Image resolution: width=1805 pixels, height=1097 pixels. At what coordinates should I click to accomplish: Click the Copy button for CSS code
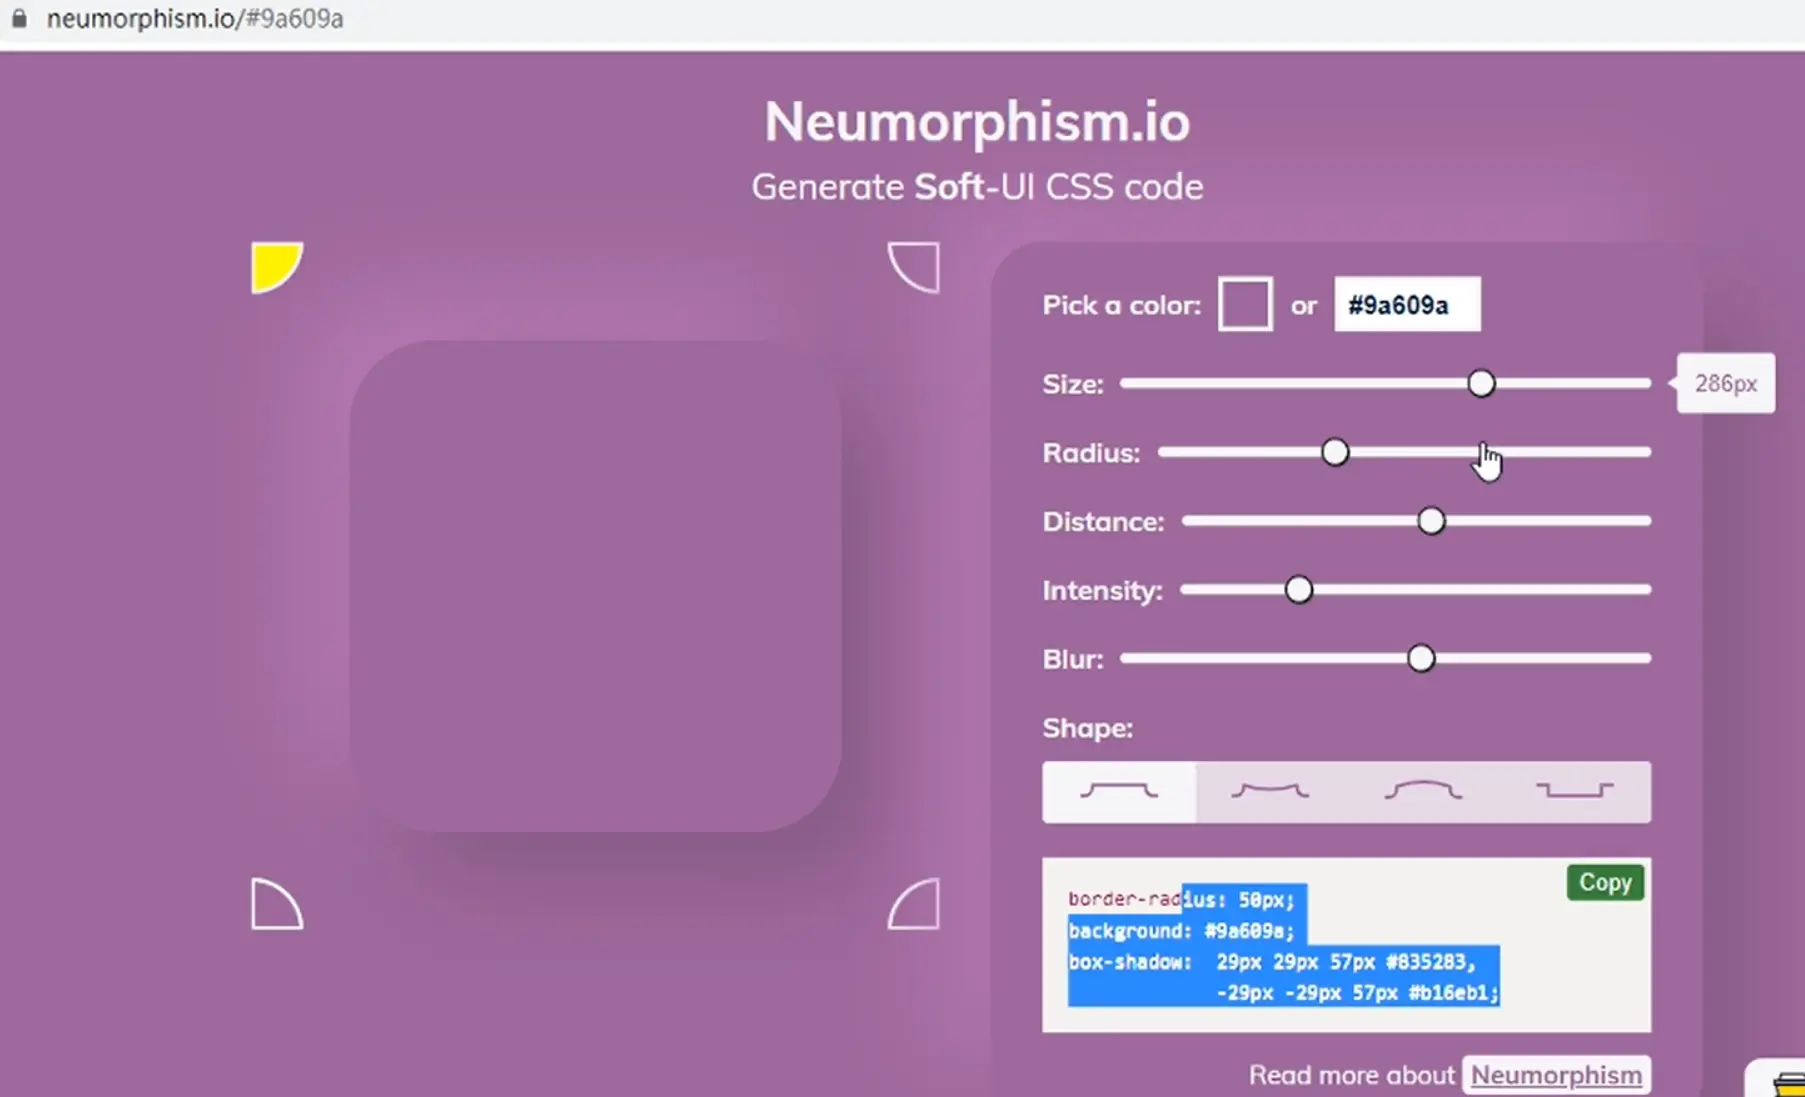pos(1605,882)
